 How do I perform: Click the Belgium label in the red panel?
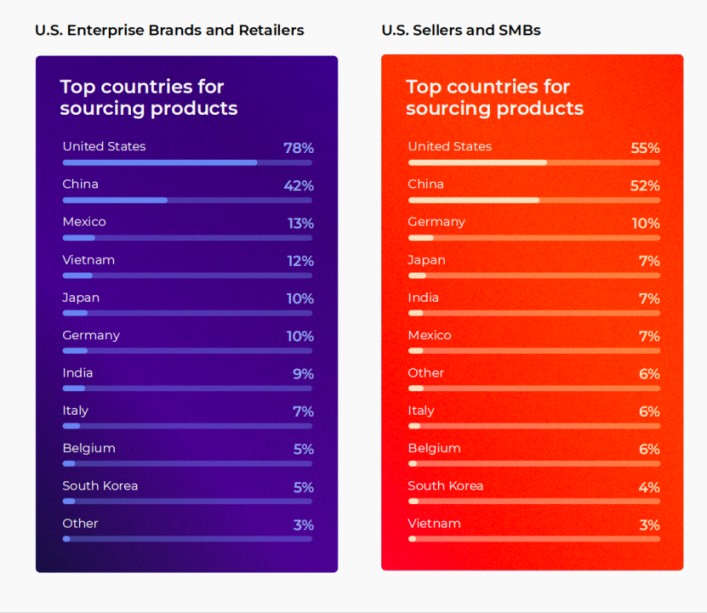click(x=434, y=448)
